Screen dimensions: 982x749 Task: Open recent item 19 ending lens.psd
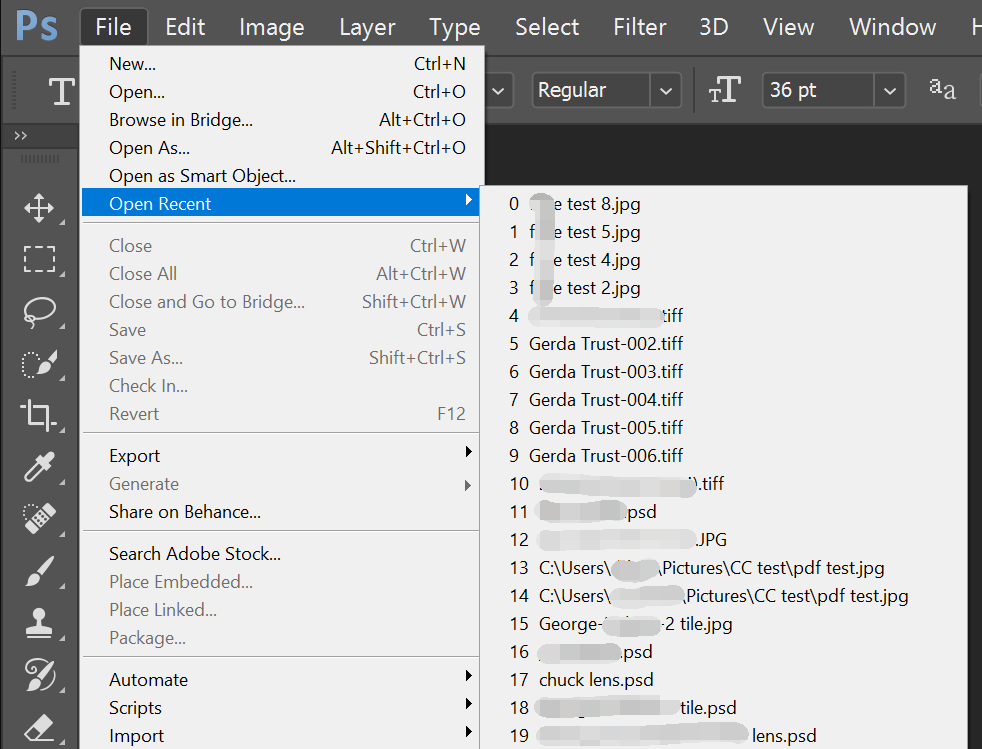723,735
